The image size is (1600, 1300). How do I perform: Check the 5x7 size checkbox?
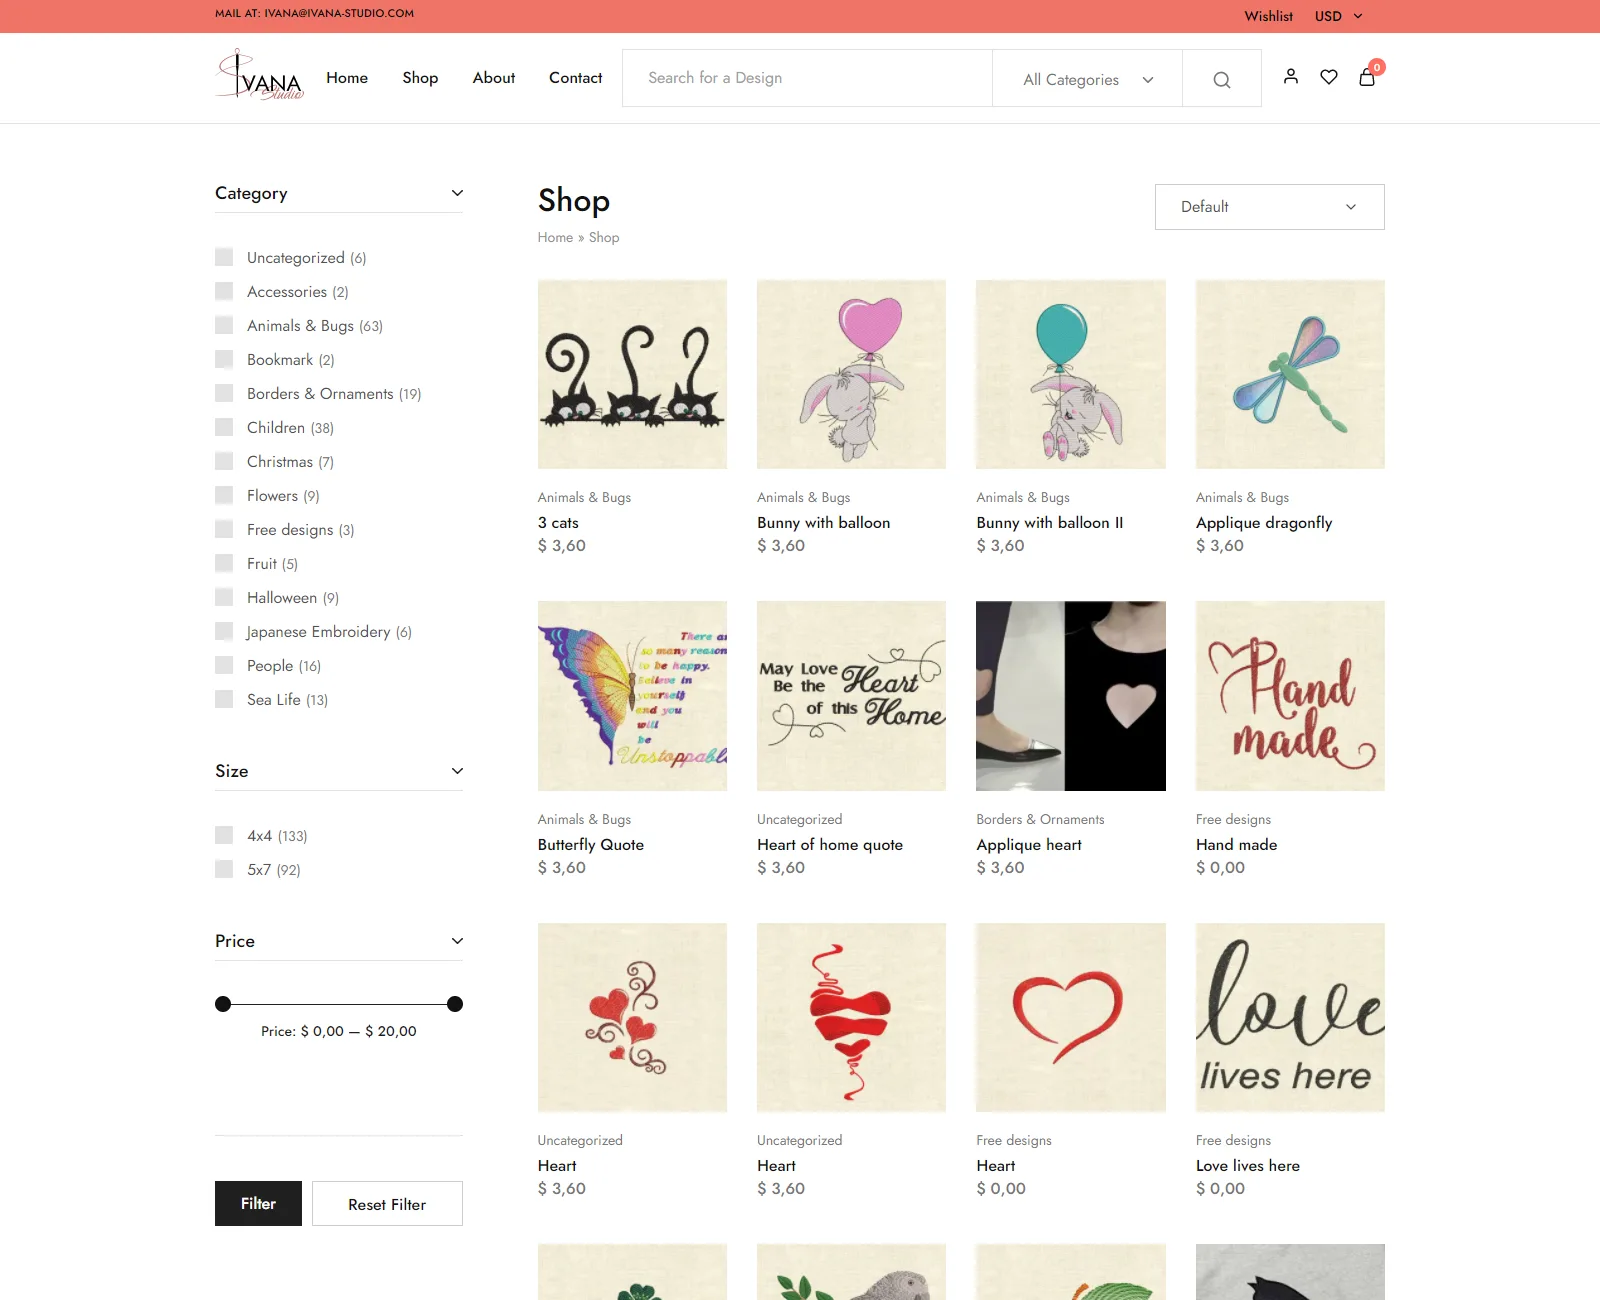pos(224,869)
